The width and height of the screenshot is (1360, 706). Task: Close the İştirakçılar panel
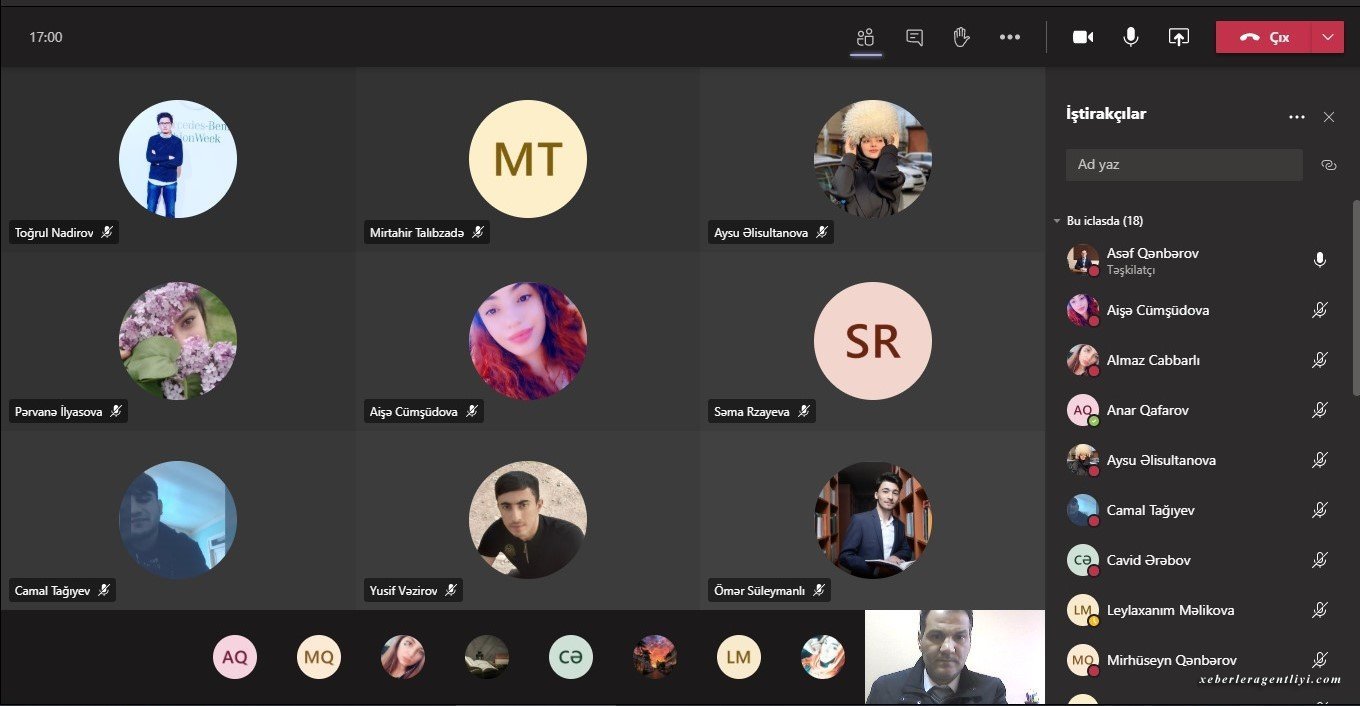pos(1329,117)
